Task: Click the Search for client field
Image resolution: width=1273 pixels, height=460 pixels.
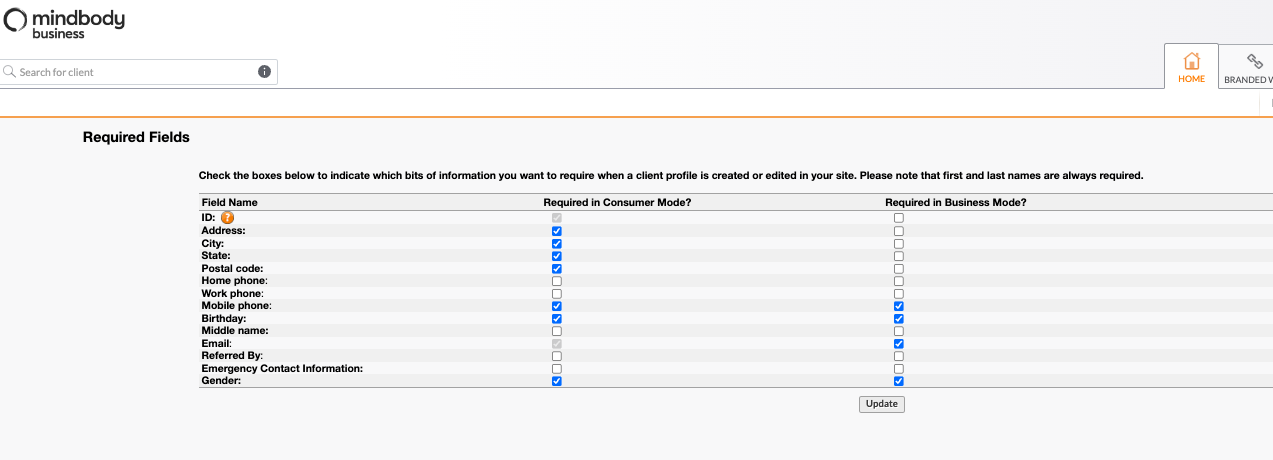Action: point(139,72)
